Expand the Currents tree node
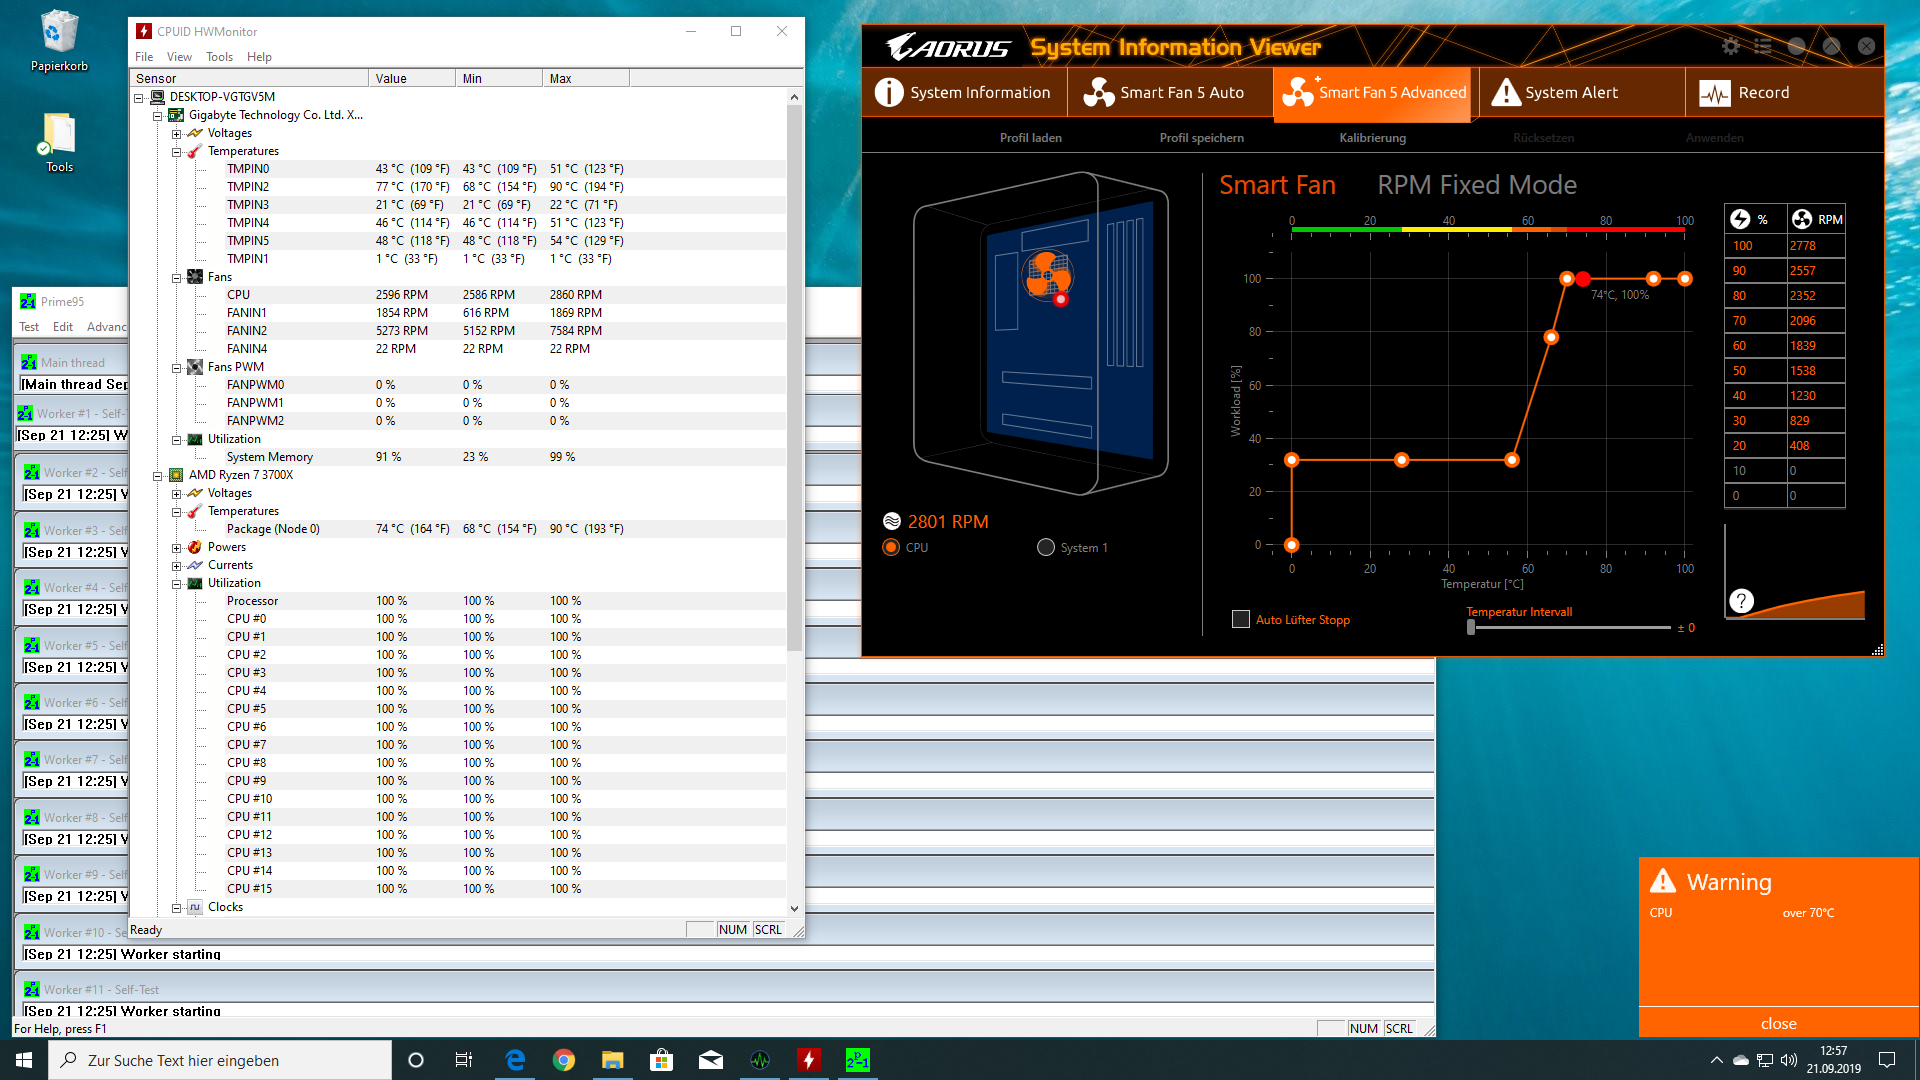This screenshot has height=1080, width=1920. click(x=176, y=565)
